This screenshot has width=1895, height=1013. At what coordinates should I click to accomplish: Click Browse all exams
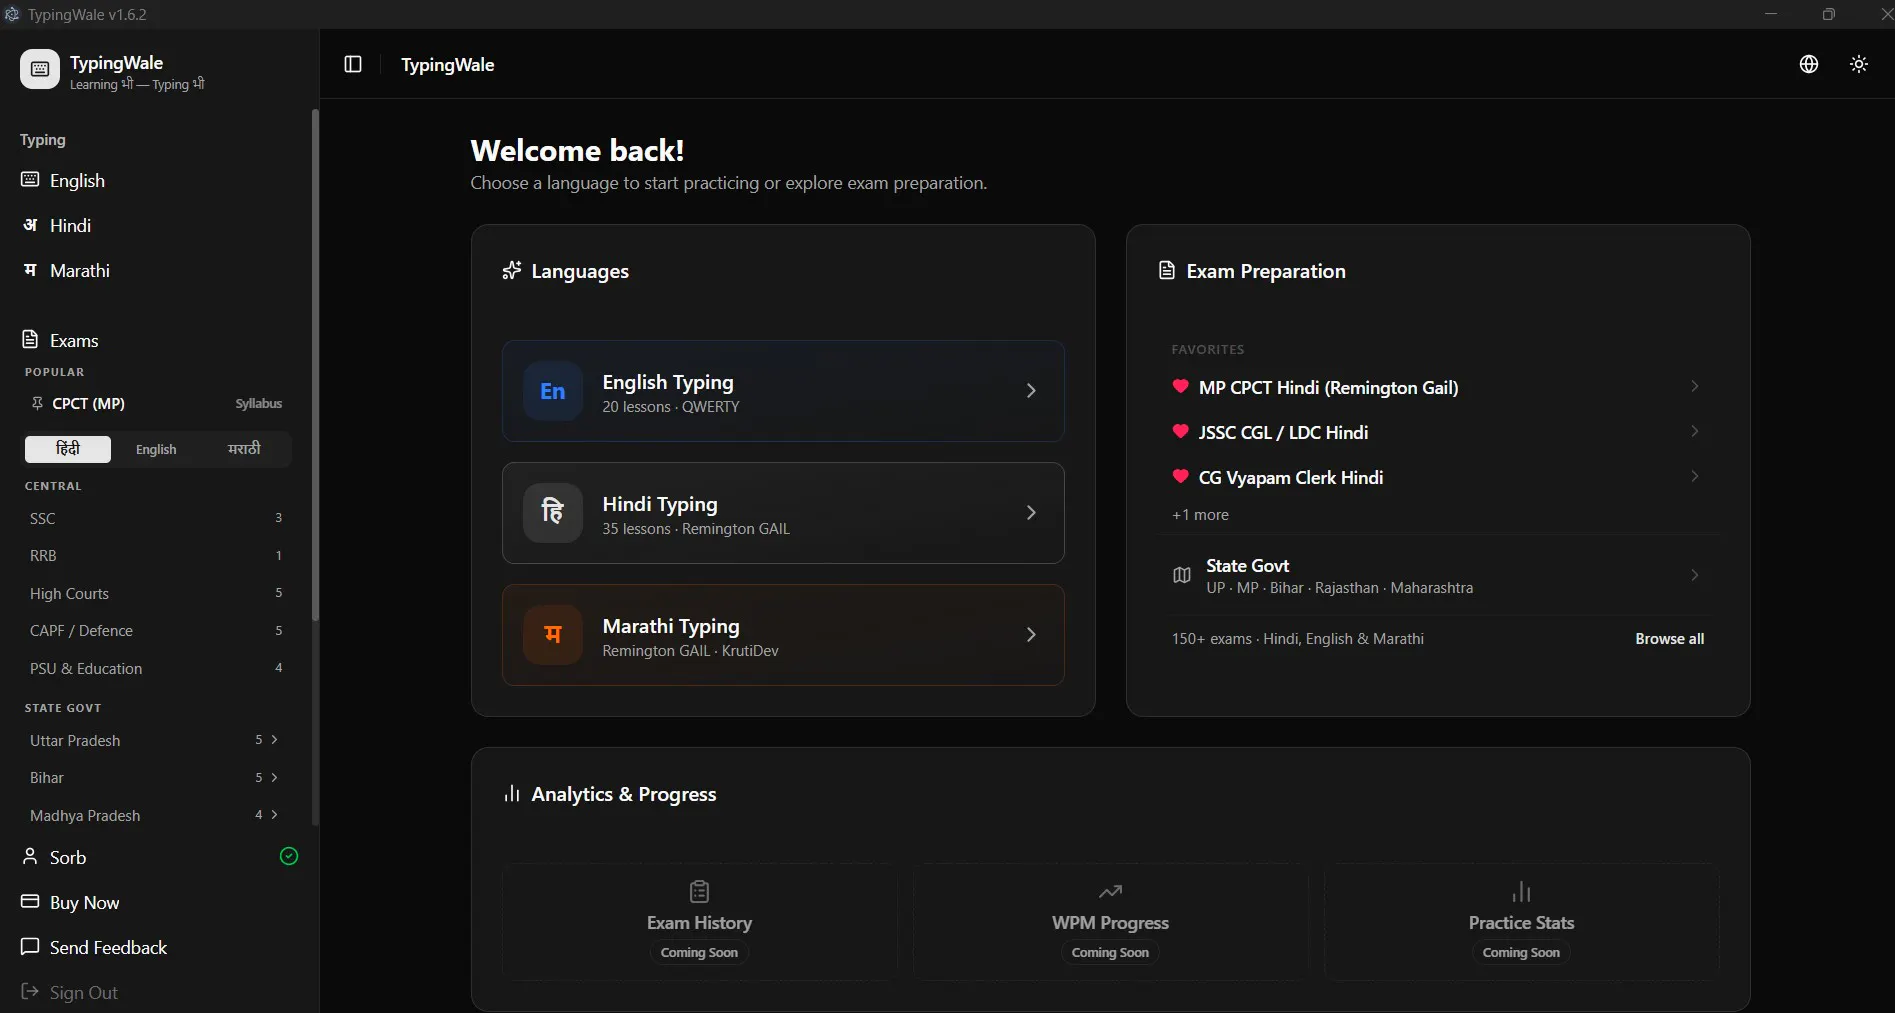tap(1670, 639)
